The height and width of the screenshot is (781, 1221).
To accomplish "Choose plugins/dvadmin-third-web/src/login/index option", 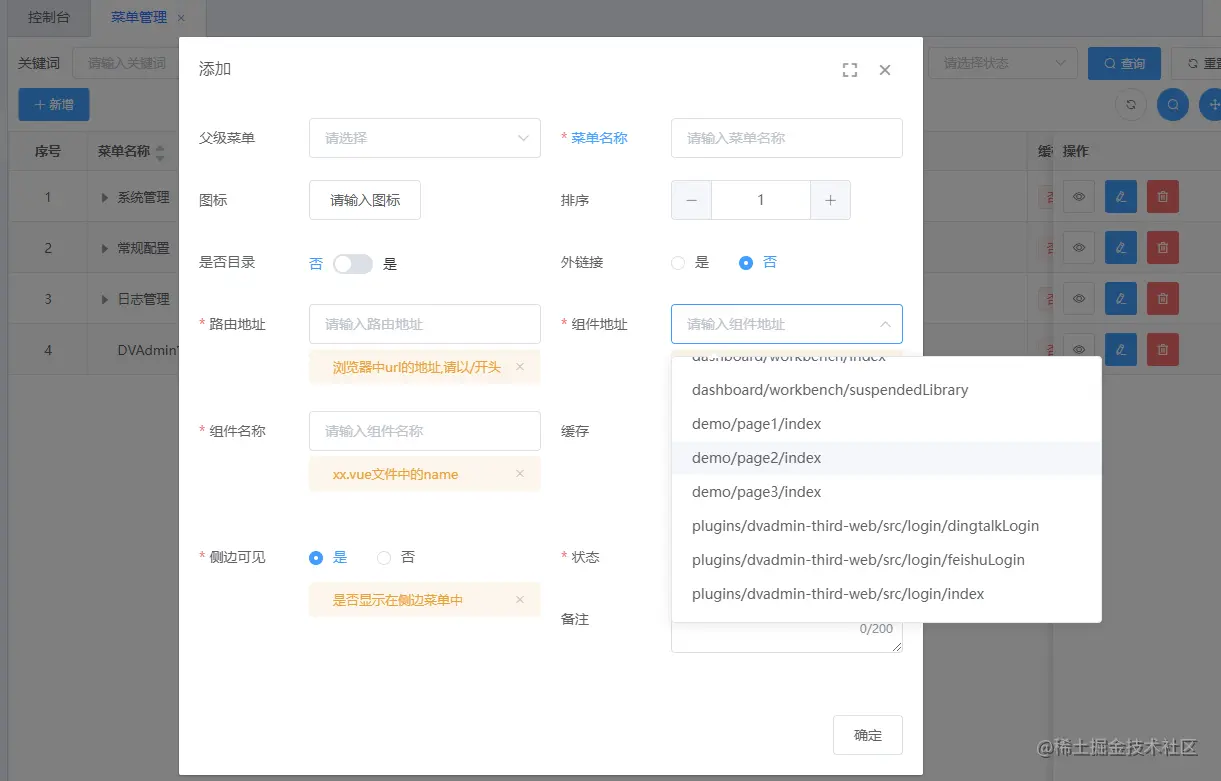I will coord(887,594).
